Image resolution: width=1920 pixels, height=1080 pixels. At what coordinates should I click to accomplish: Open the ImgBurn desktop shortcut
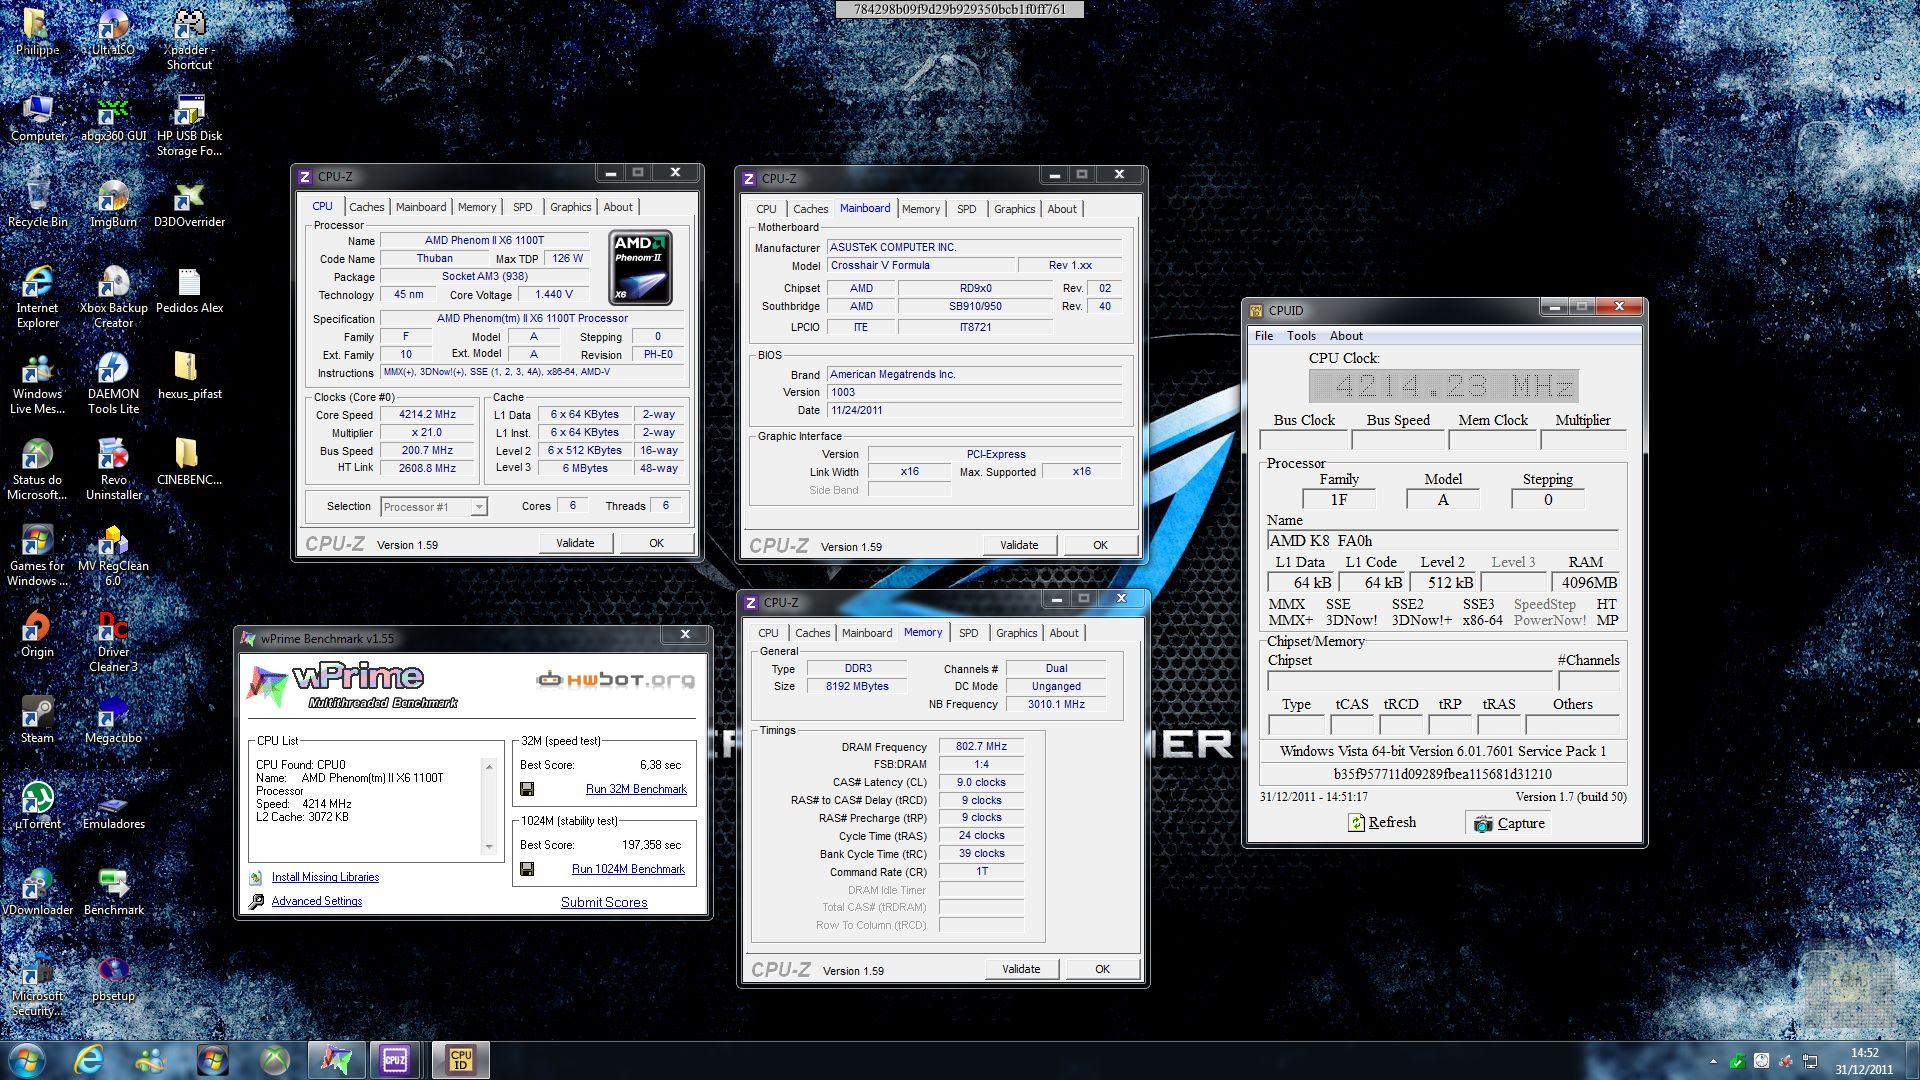(113, 205)
